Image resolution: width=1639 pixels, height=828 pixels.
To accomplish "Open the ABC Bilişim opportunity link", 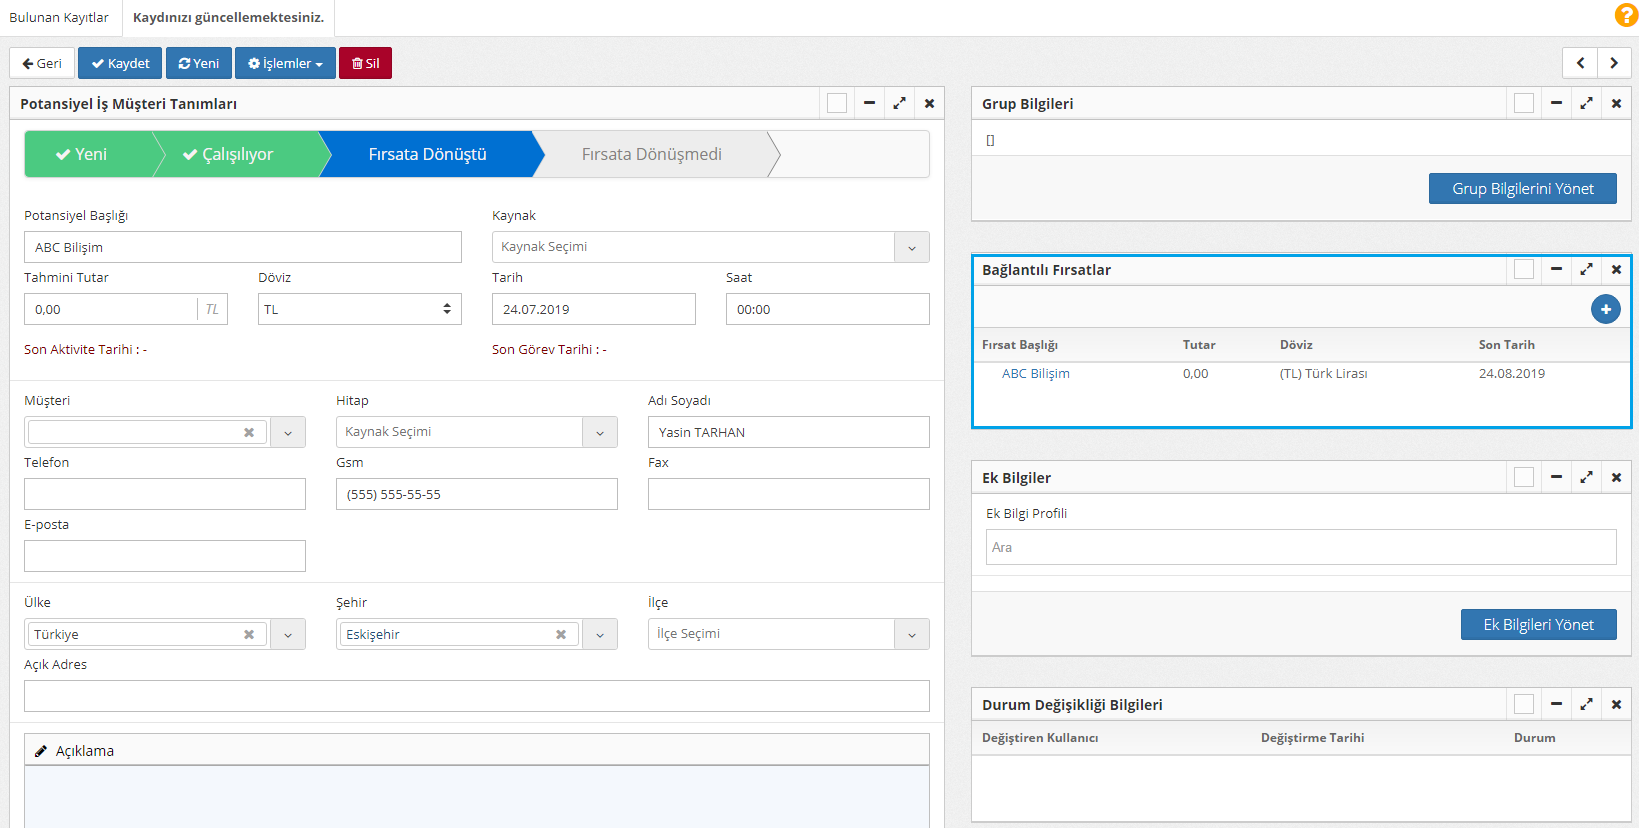I will (x=1035, y=373).
